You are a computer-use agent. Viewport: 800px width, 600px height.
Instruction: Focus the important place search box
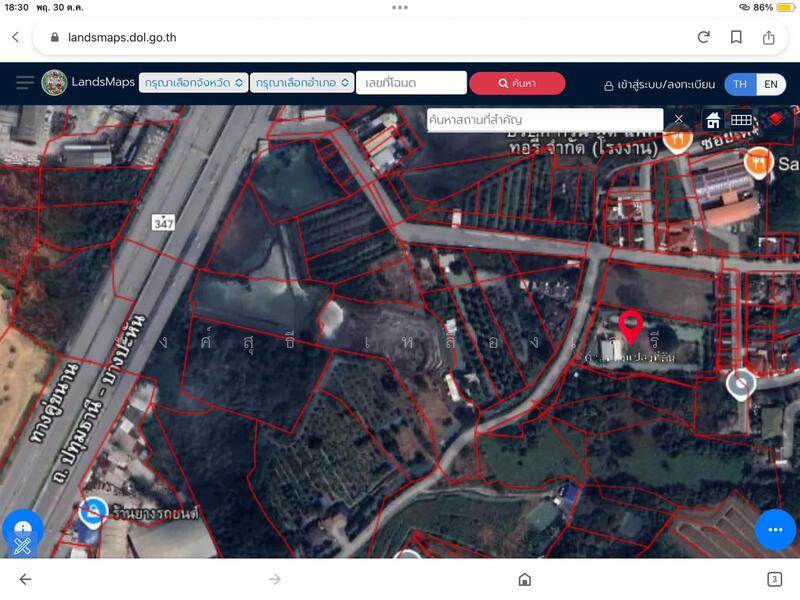pos(545,120)
